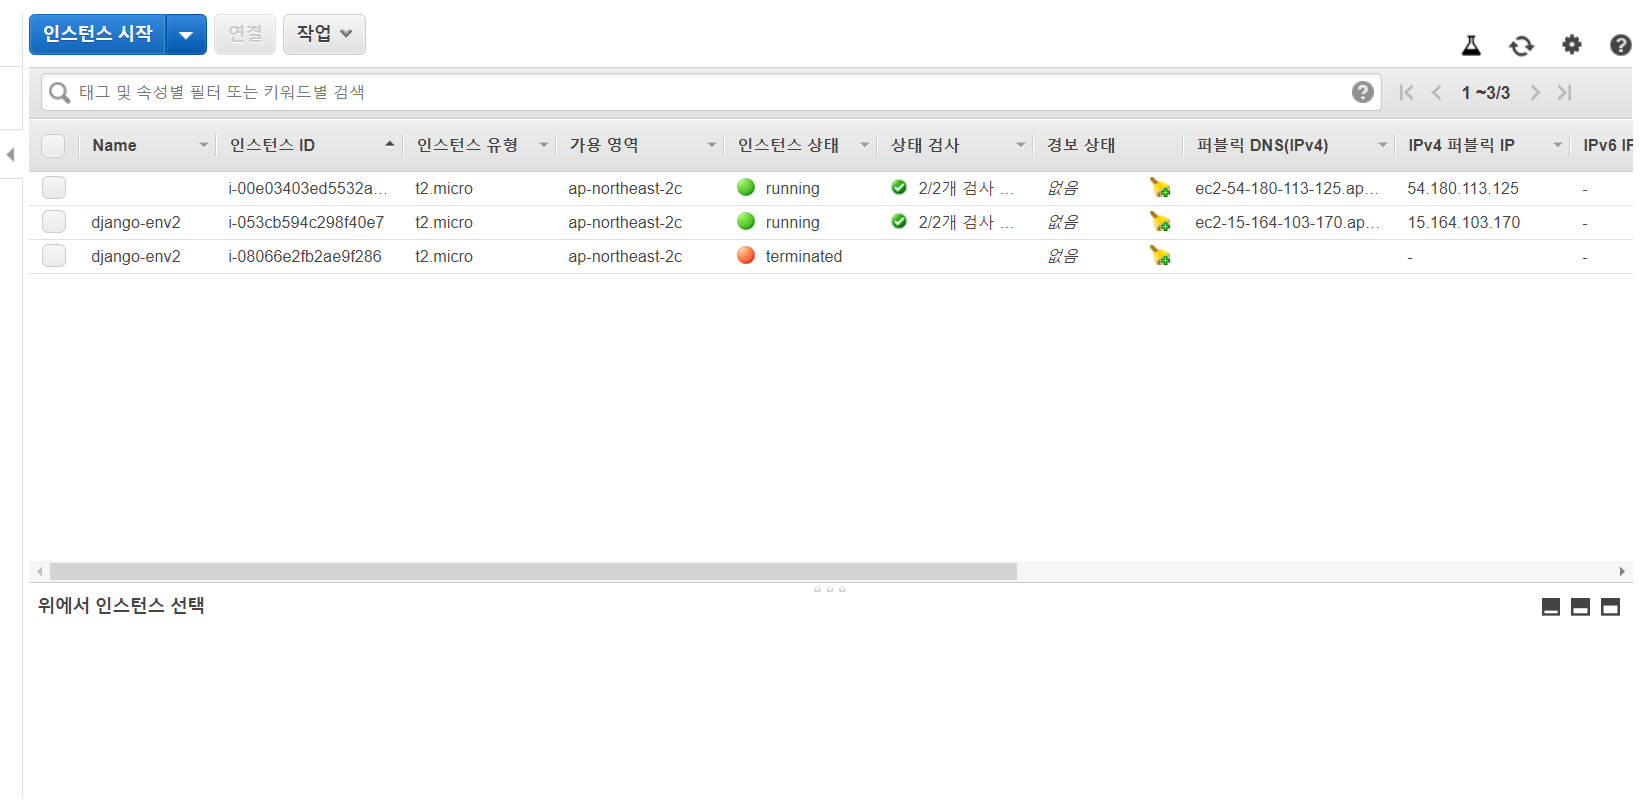The width and height of the screenshot is (1650, 801).
Task: Click green running status dot for i-00e03403ed5532a
Action: click(x=746, y=187)
